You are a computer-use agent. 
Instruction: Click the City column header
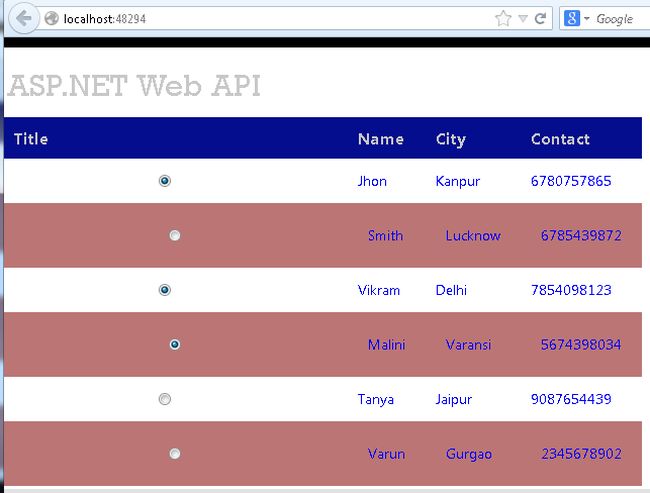(451, 140)
